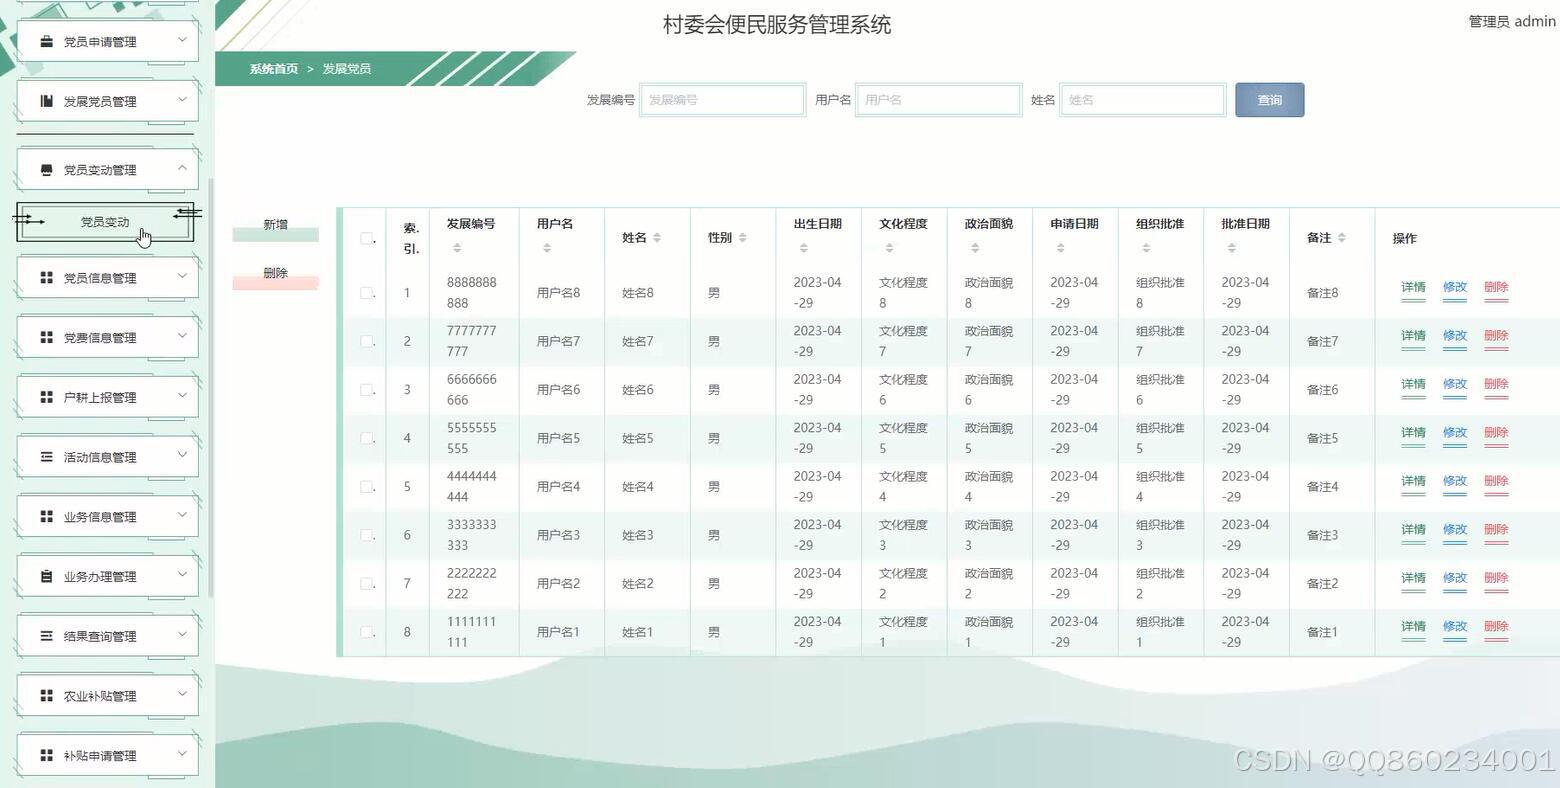Sort by the 文化程度 column arrows
The image size is (1560, 788).
889,248
